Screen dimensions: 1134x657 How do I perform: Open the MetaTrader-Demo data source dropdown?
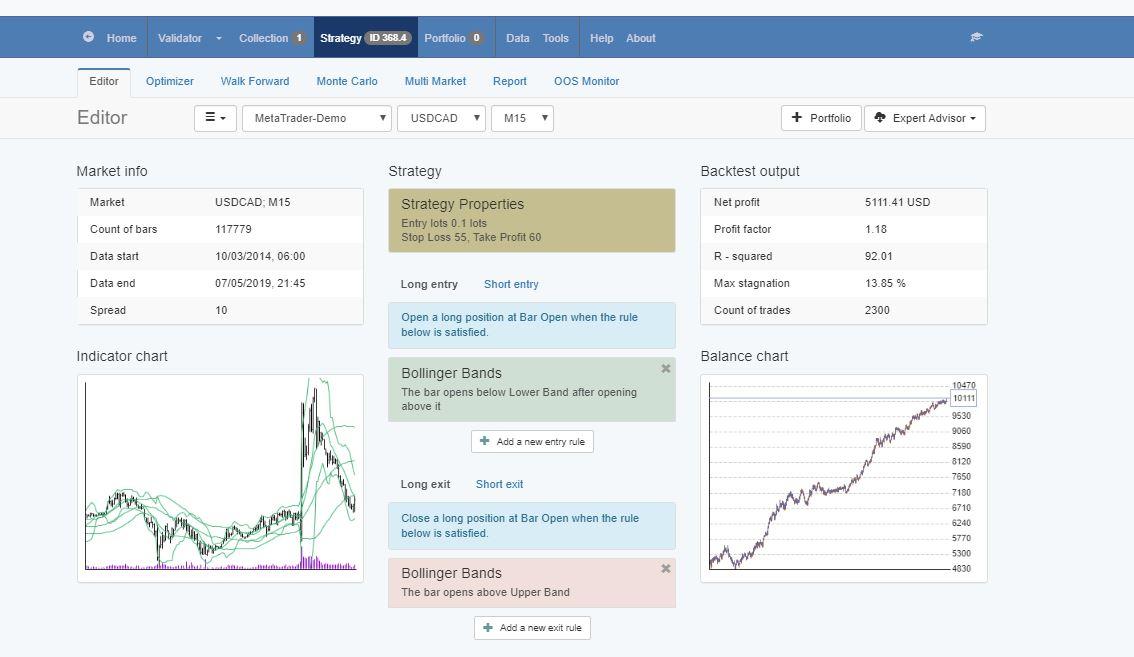[x=317, y=118]
